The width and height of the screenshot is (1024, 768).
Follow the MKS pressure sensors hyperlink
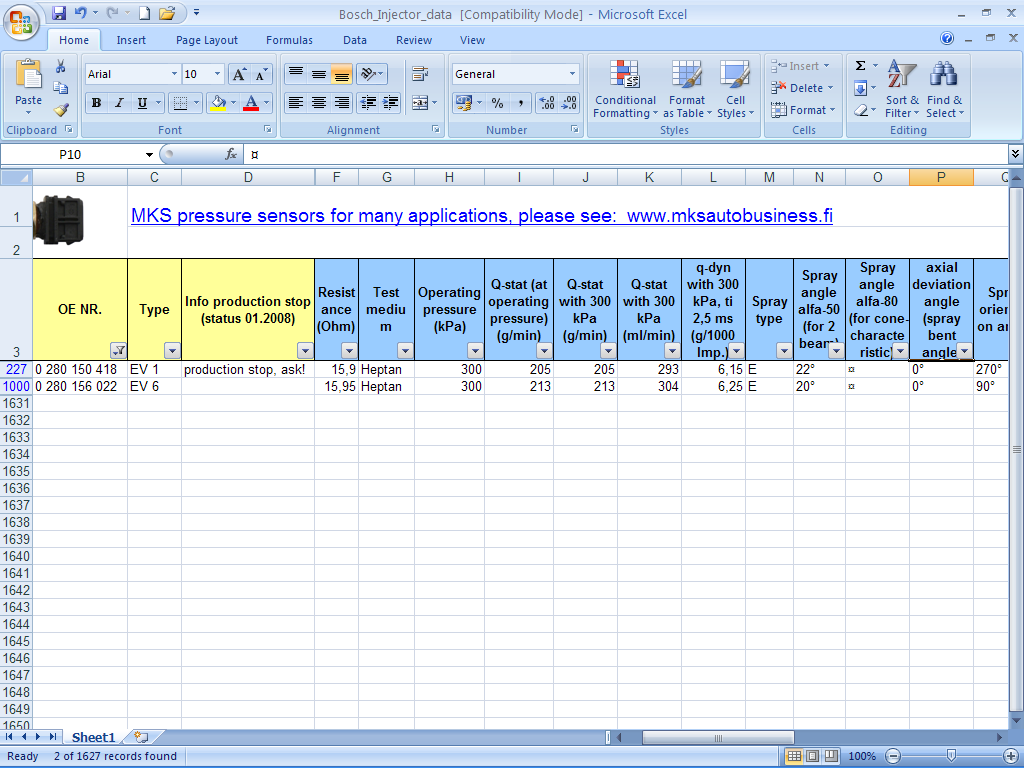point(481,216)
